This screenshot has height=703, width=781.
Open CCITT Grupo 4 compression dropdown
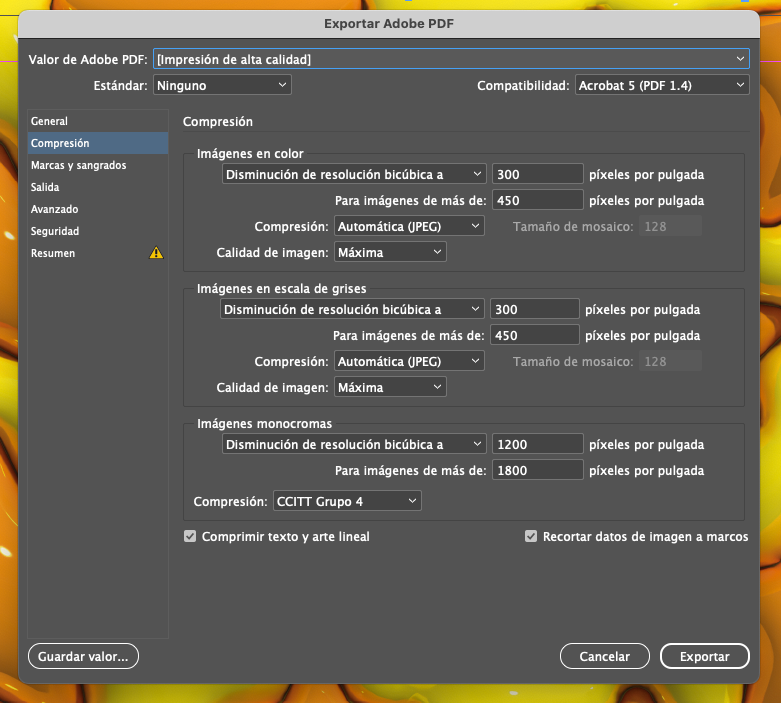347,501
